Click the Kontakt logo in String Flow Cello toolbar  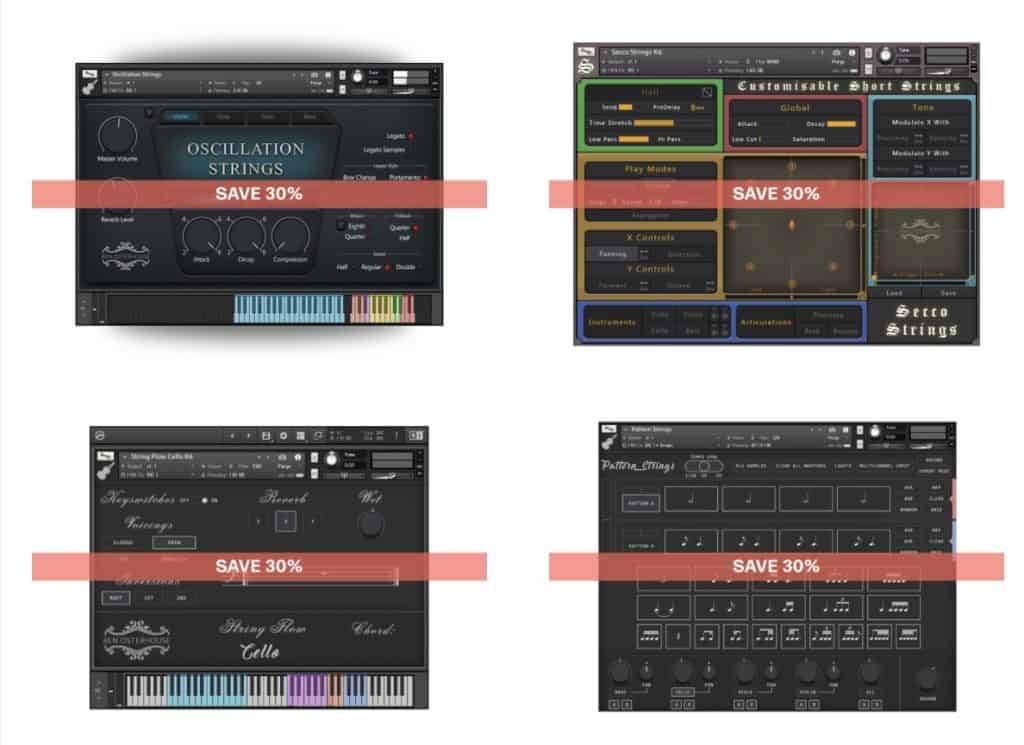point(100,436)
